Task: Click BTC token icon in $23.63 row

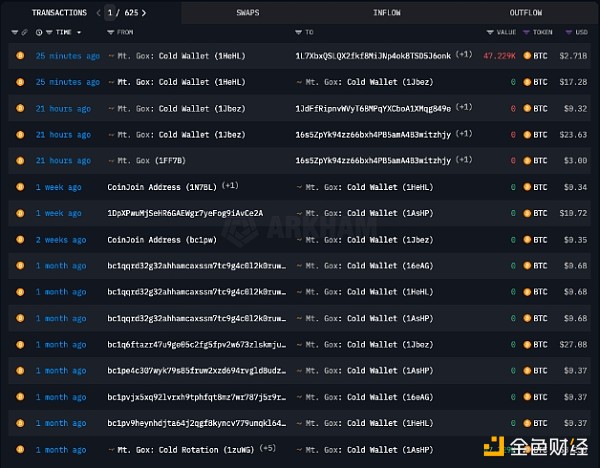Action: [527, 135]
